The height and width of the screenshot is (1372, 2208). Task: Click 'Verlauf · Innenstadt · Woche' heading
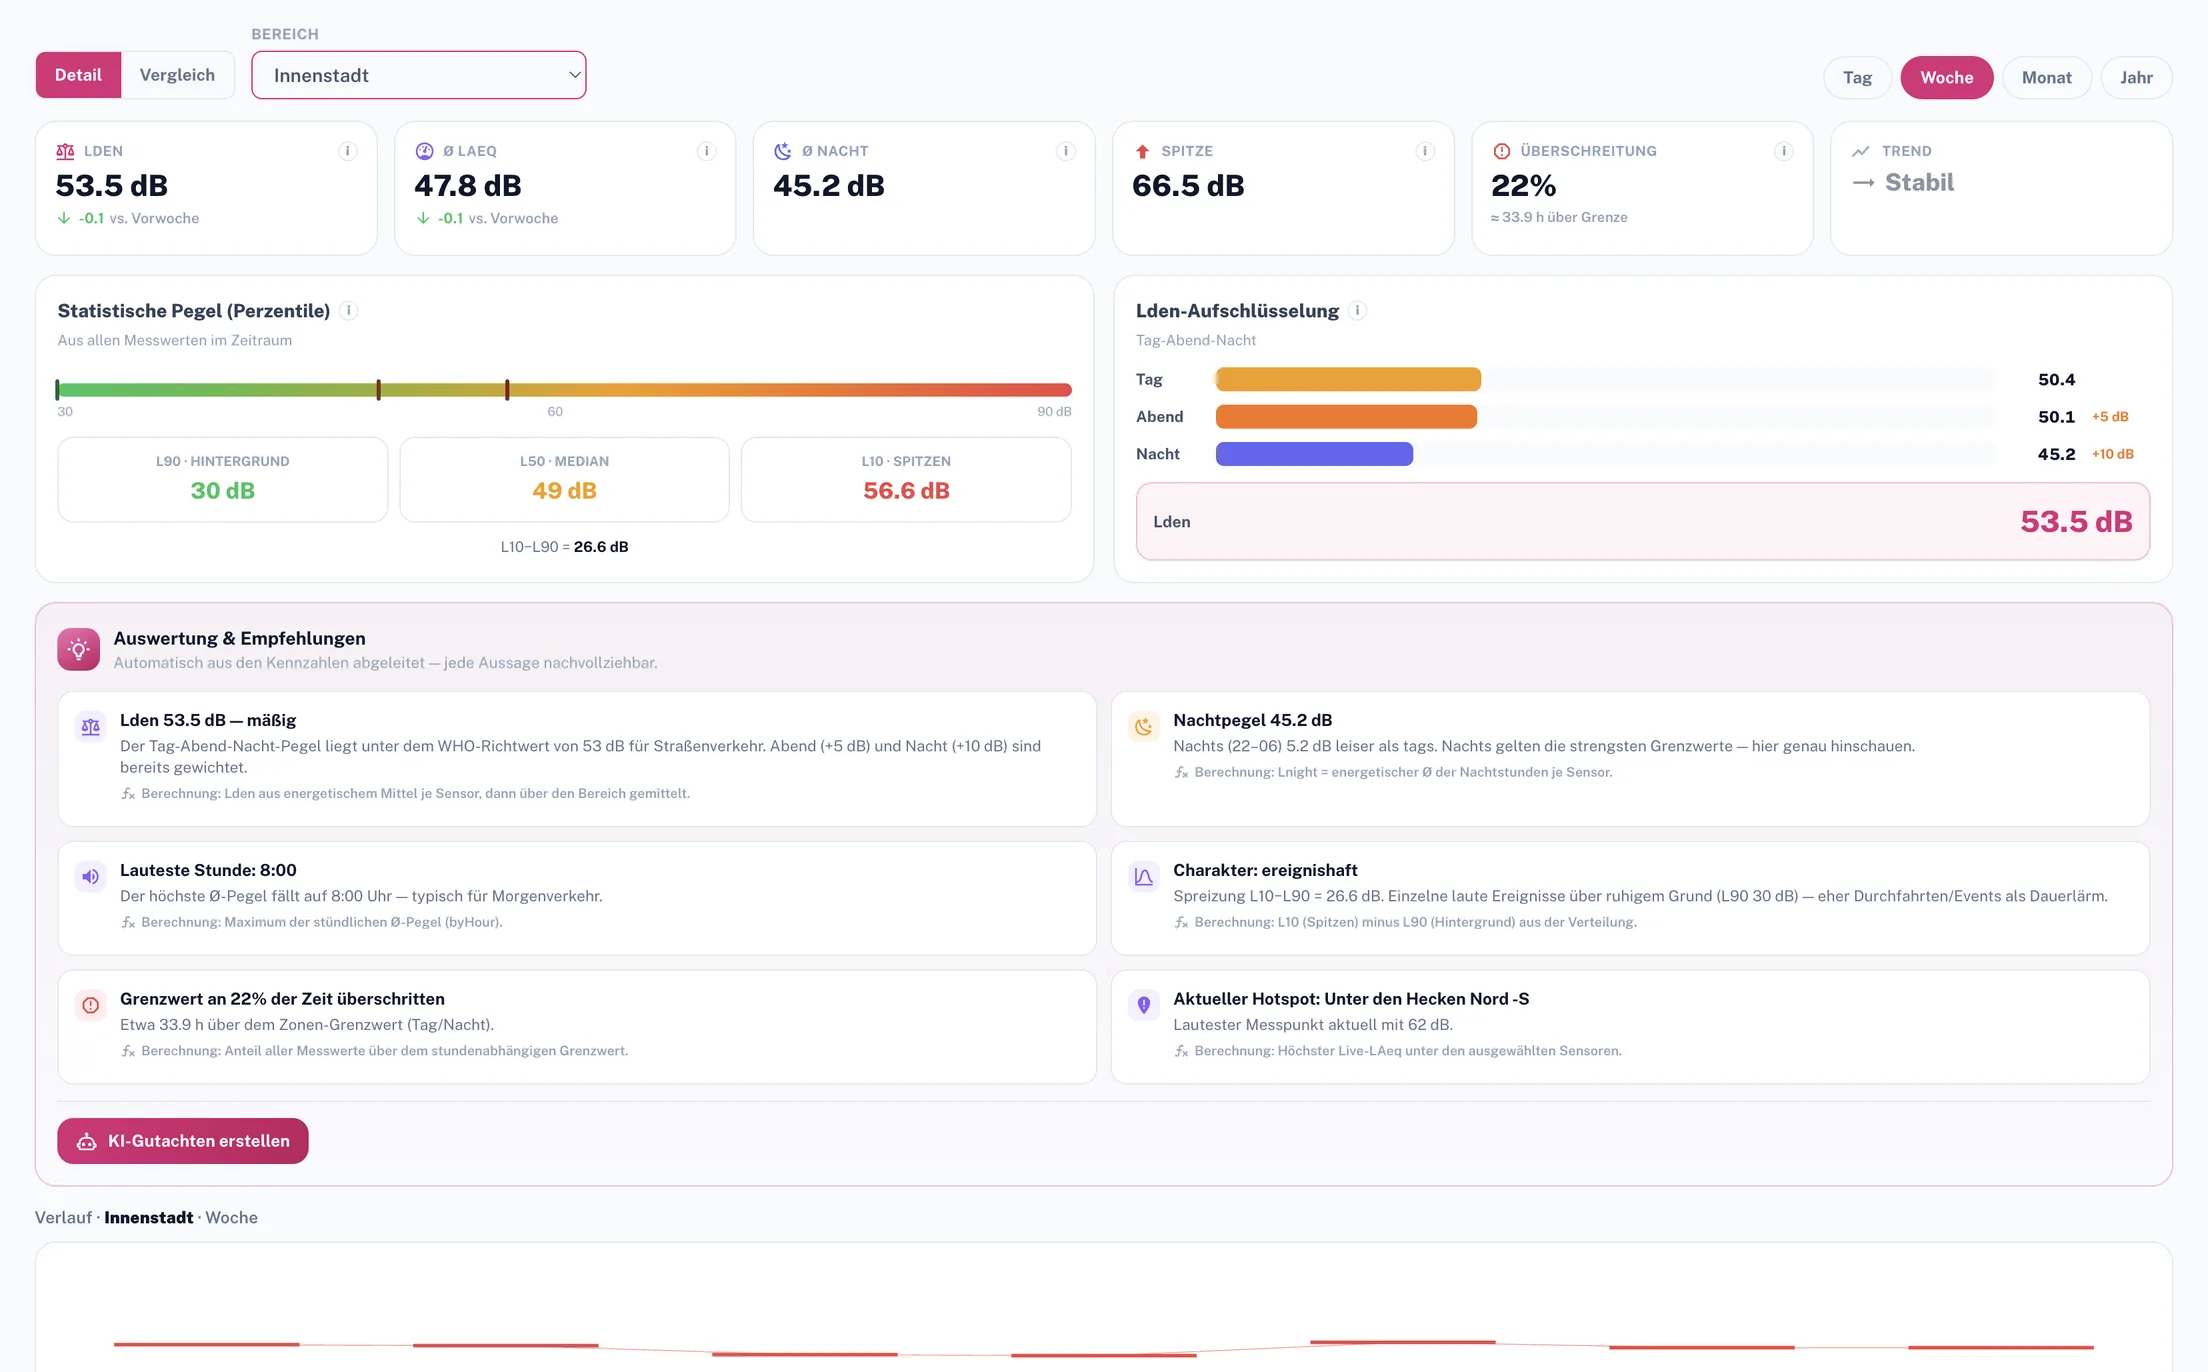pos(146,1218)
